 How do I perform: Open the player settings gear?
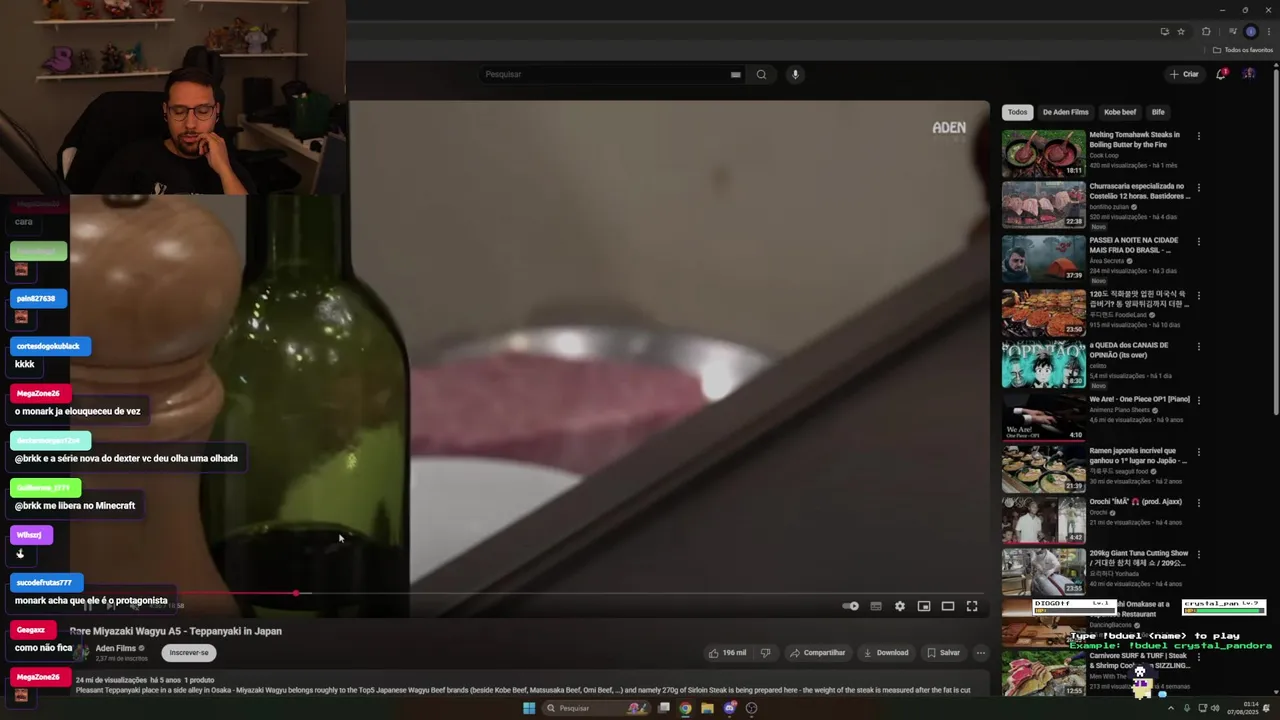(x=900, y=606)
